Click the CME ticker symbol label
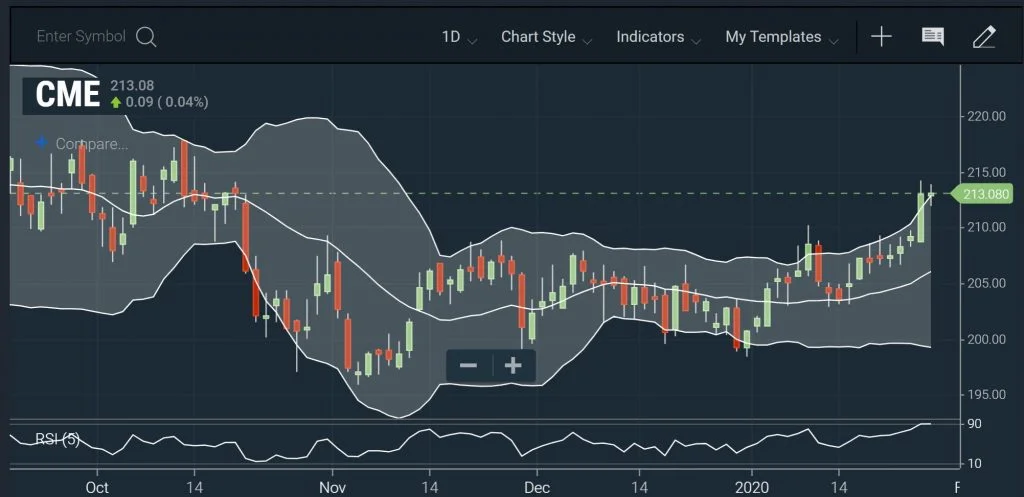This screenshot has width=1024, height=497. tap(67, 94)
